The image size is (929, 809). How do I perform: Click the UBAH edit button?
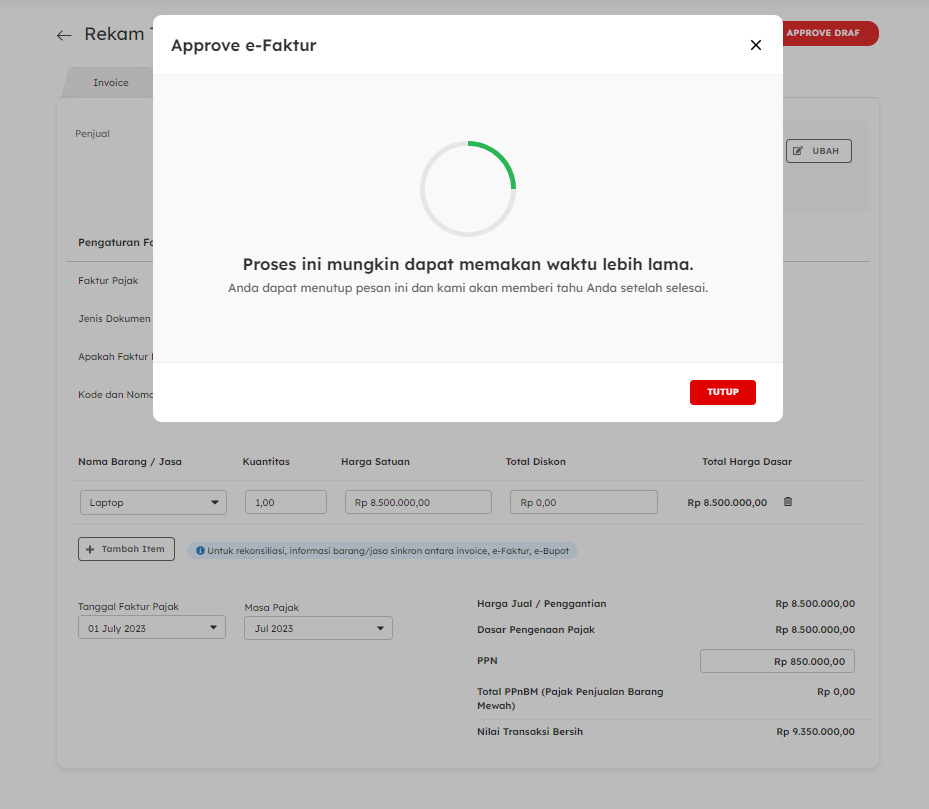[x=818, y=151]
